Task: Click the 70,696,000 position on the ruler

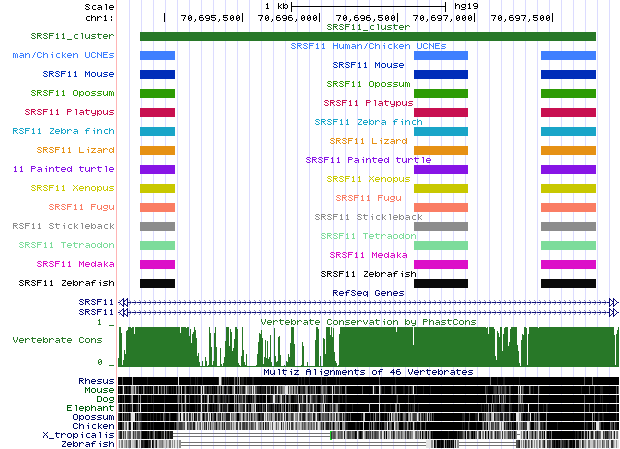Action: coord(289,18)
